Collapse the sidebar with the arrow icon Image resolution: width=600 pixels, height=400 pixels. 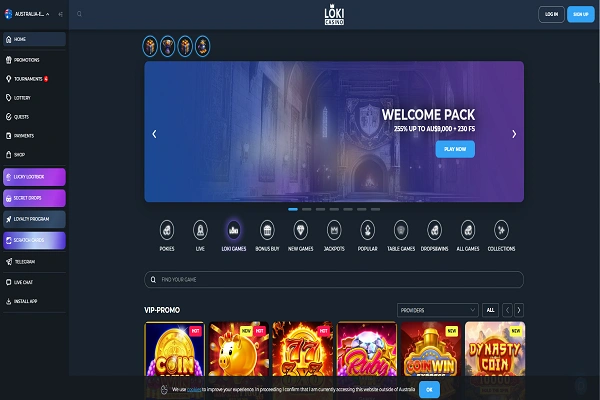tap(60, 14)
